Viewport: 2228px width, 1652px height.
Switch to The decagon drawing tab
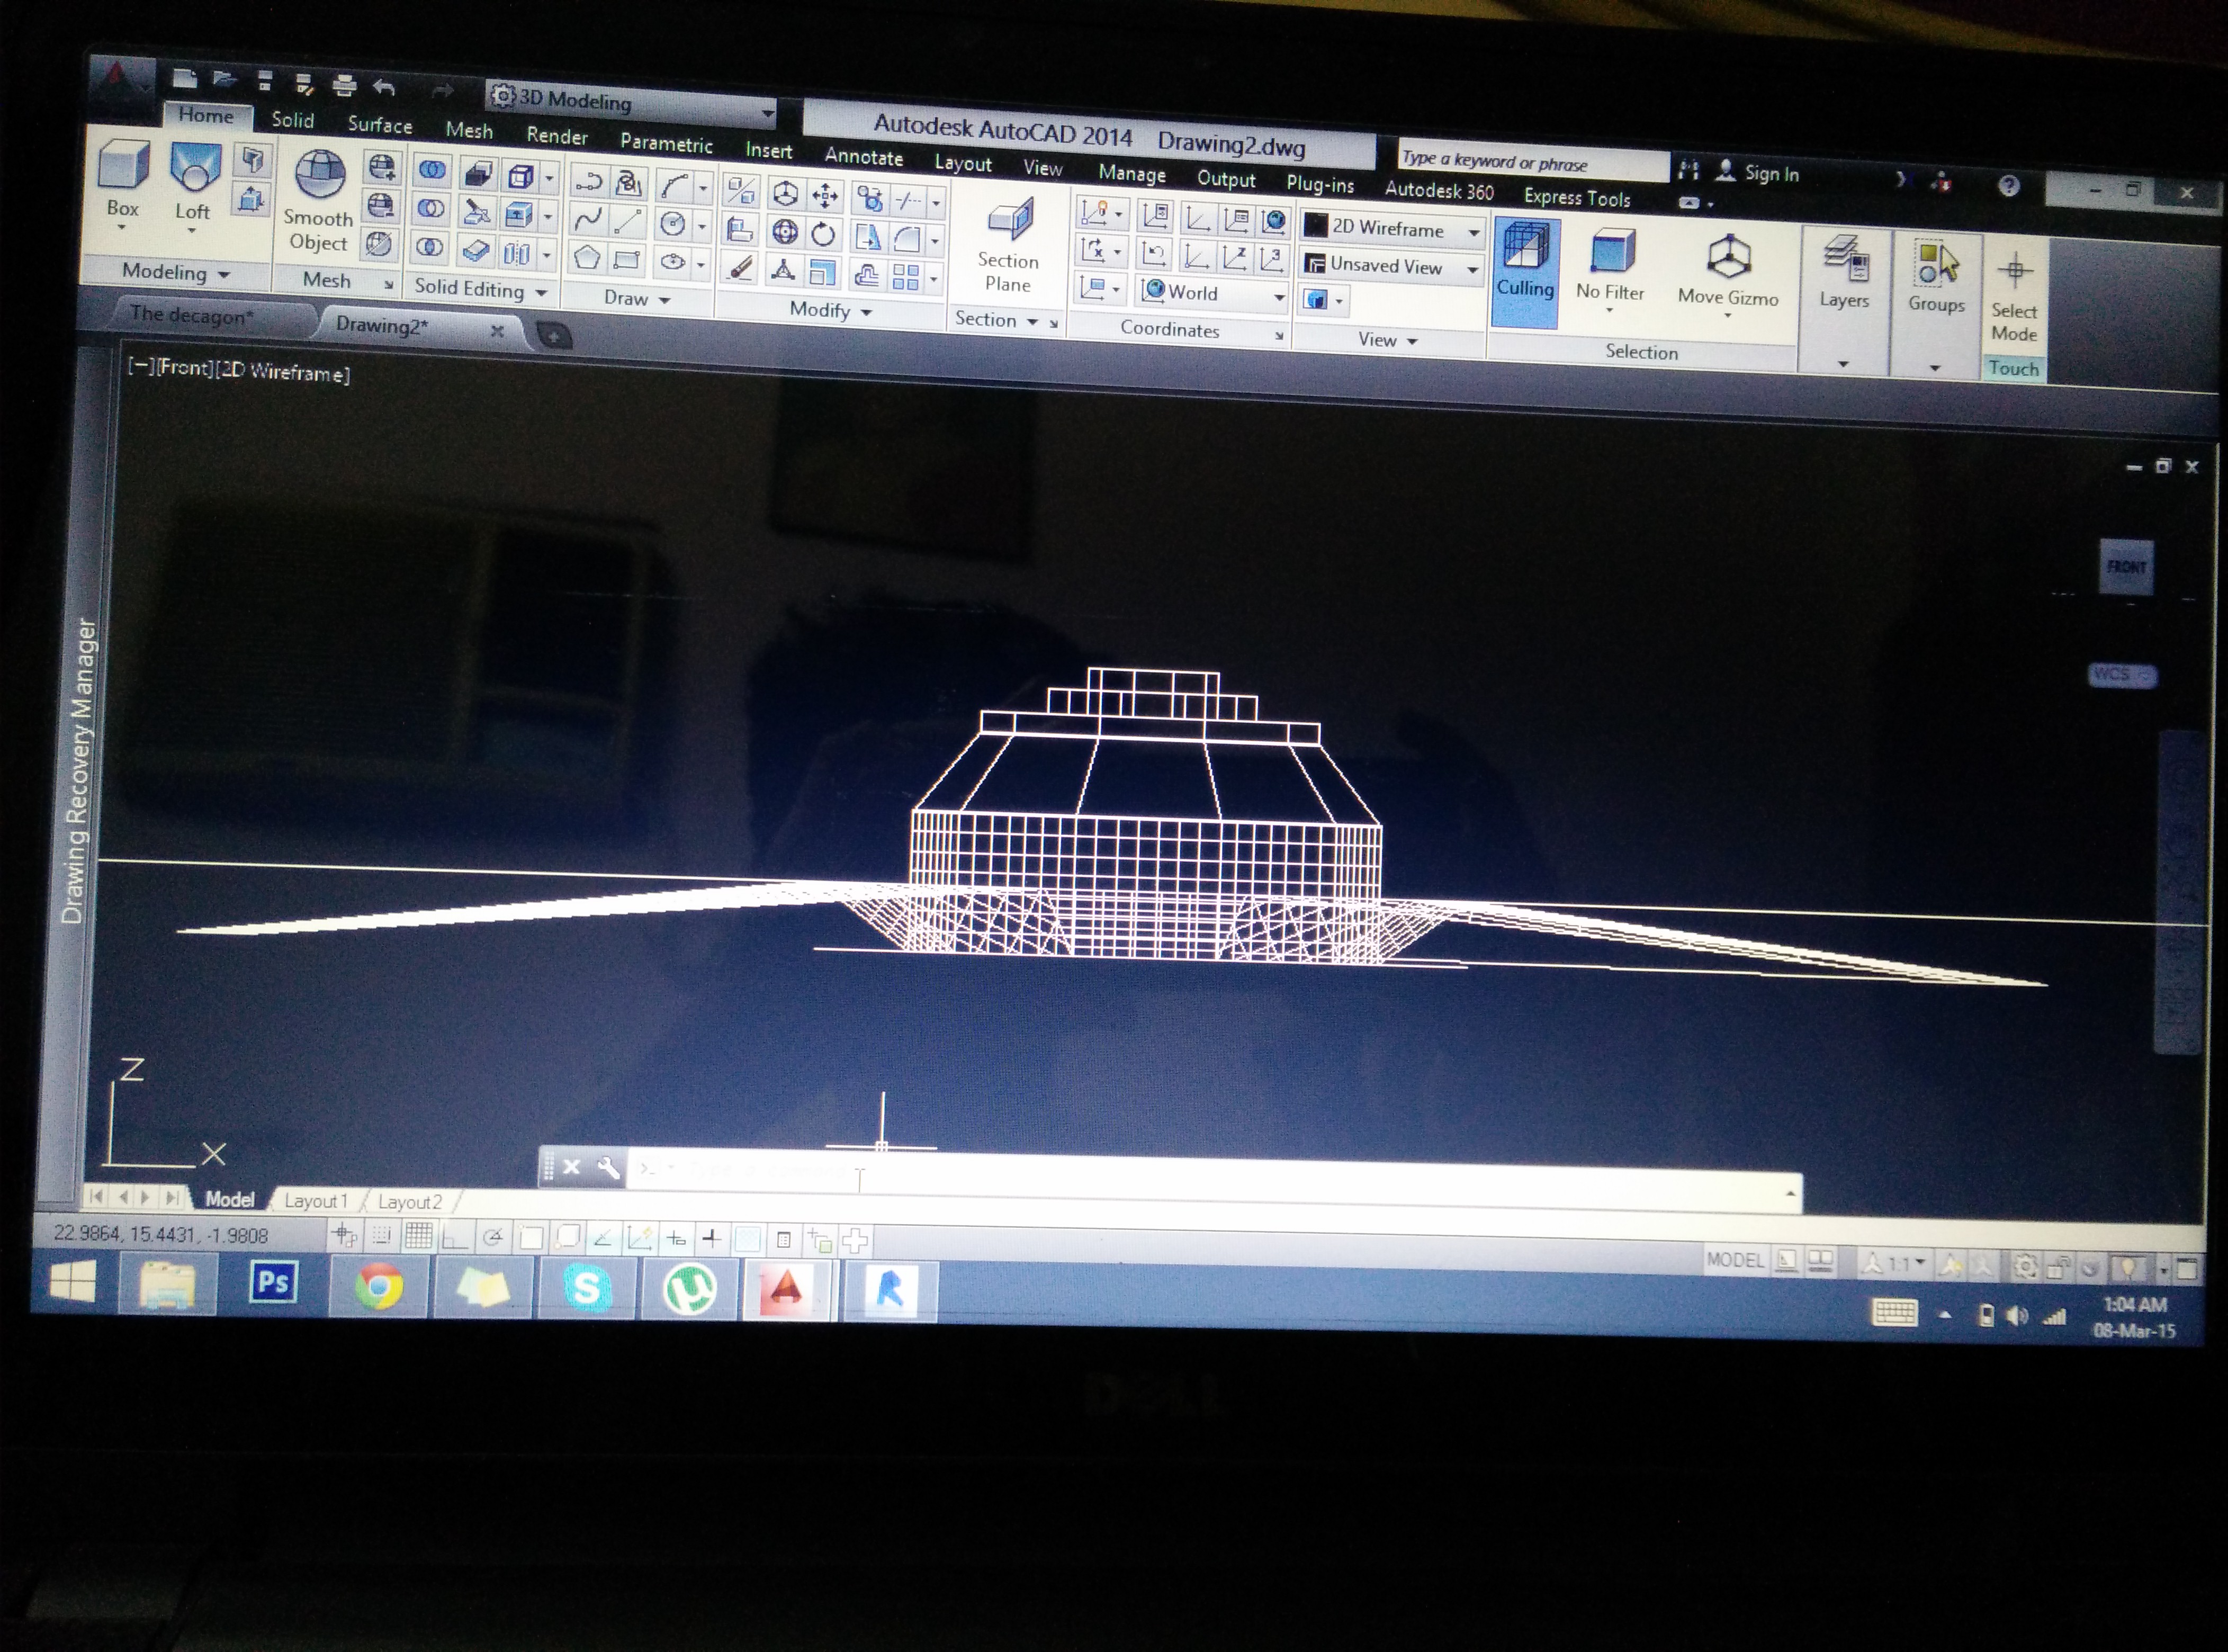[192, 315]
